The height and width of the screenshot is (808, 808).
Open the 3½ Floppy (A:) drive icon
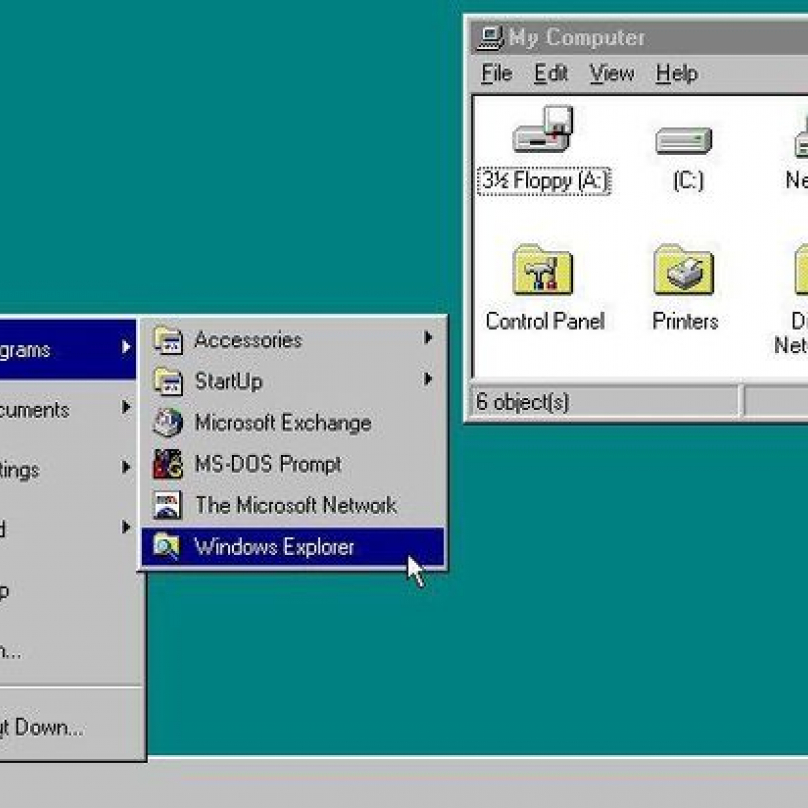(543, 129)
